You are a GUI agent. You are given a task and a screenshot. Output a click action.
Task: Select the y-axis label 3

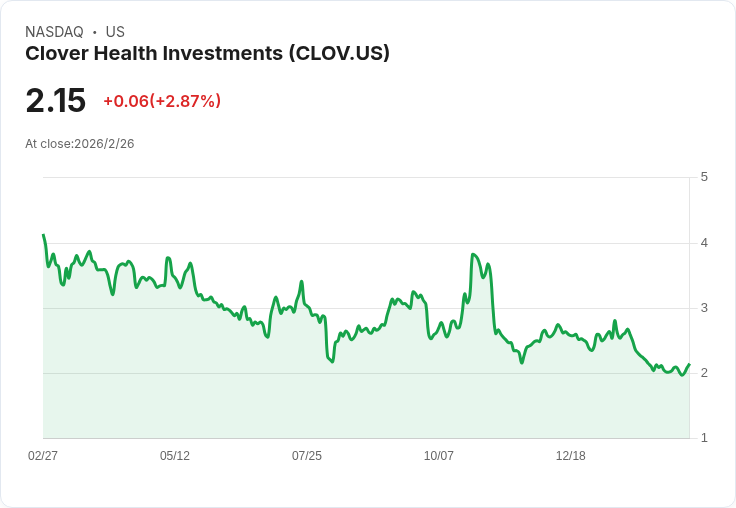pyautogui.click(x=705, y=308)
